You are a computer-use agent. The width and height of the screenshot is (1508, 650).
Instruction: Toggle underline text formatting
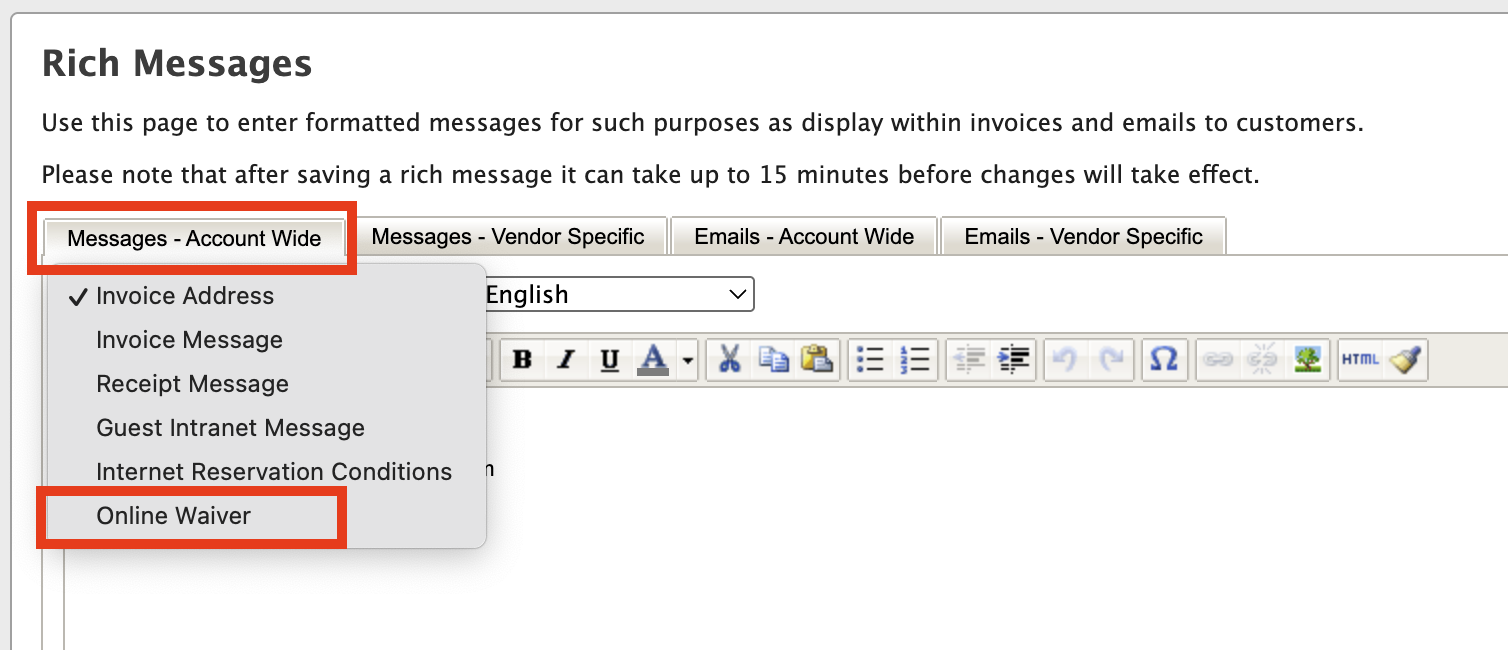(610, 360)
